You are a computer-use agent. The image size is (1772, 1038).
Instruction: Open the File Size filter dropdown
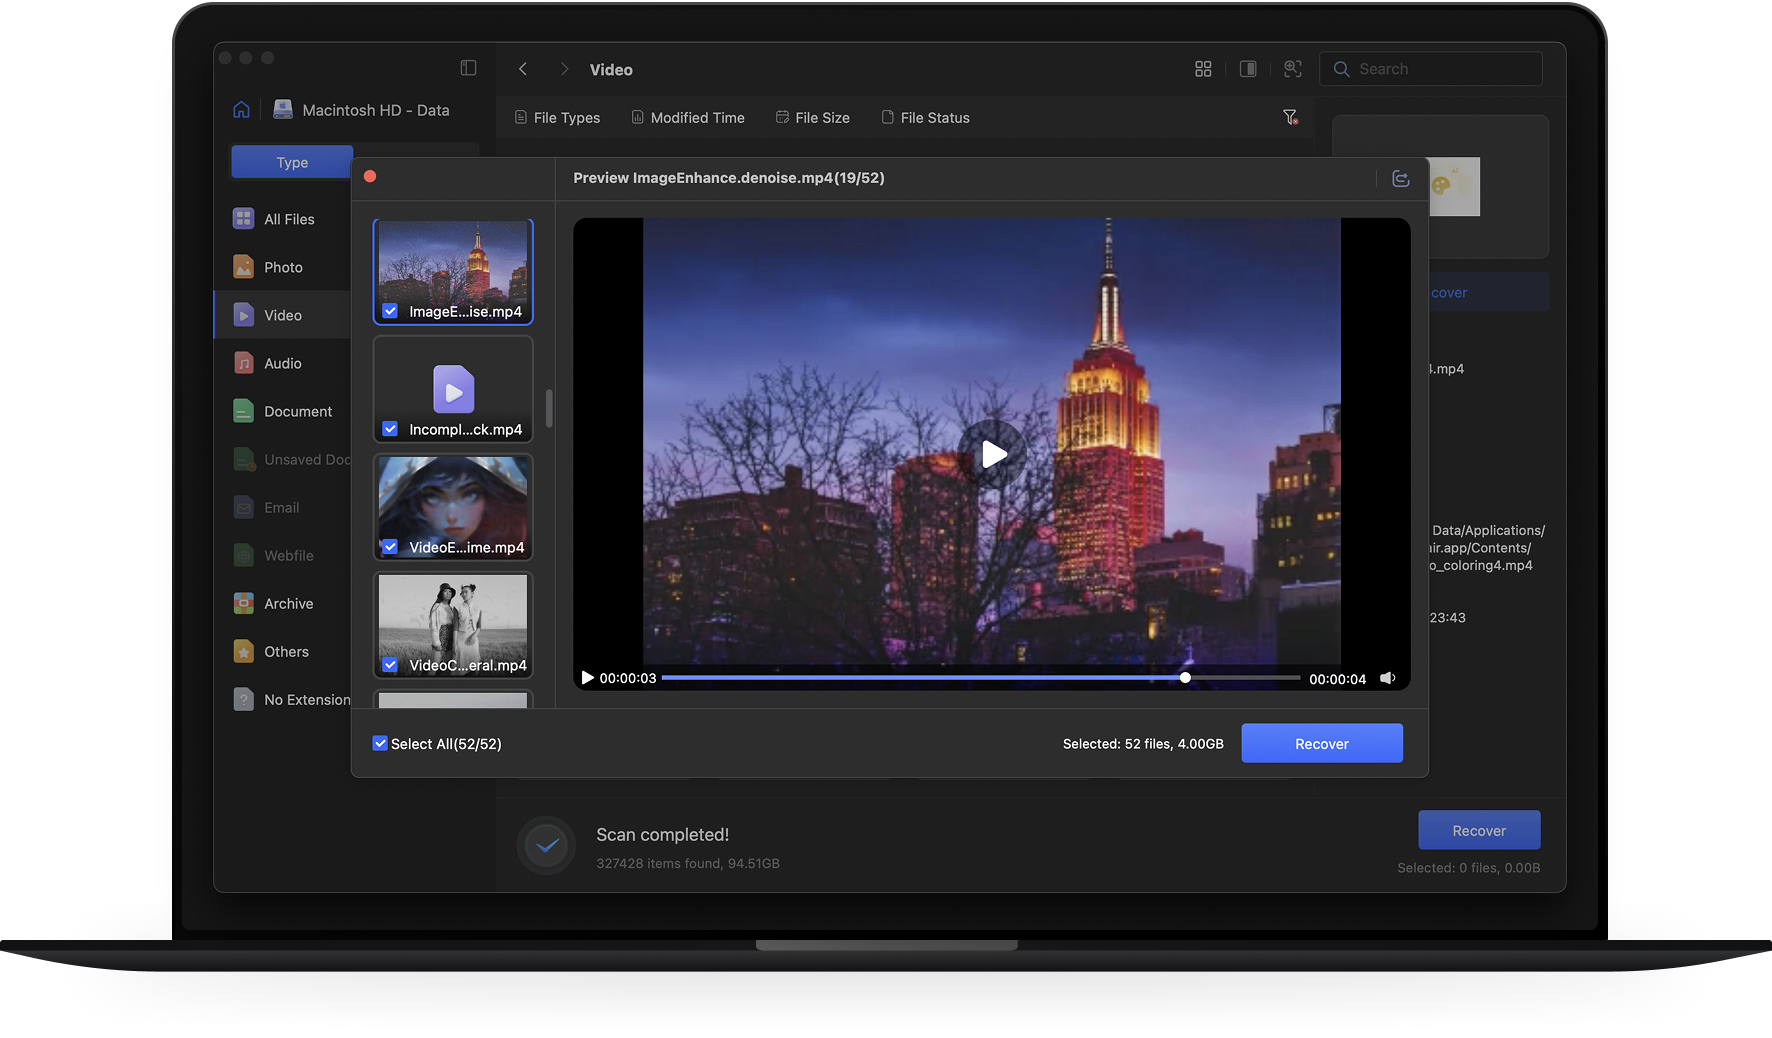[x=812, y=118]
